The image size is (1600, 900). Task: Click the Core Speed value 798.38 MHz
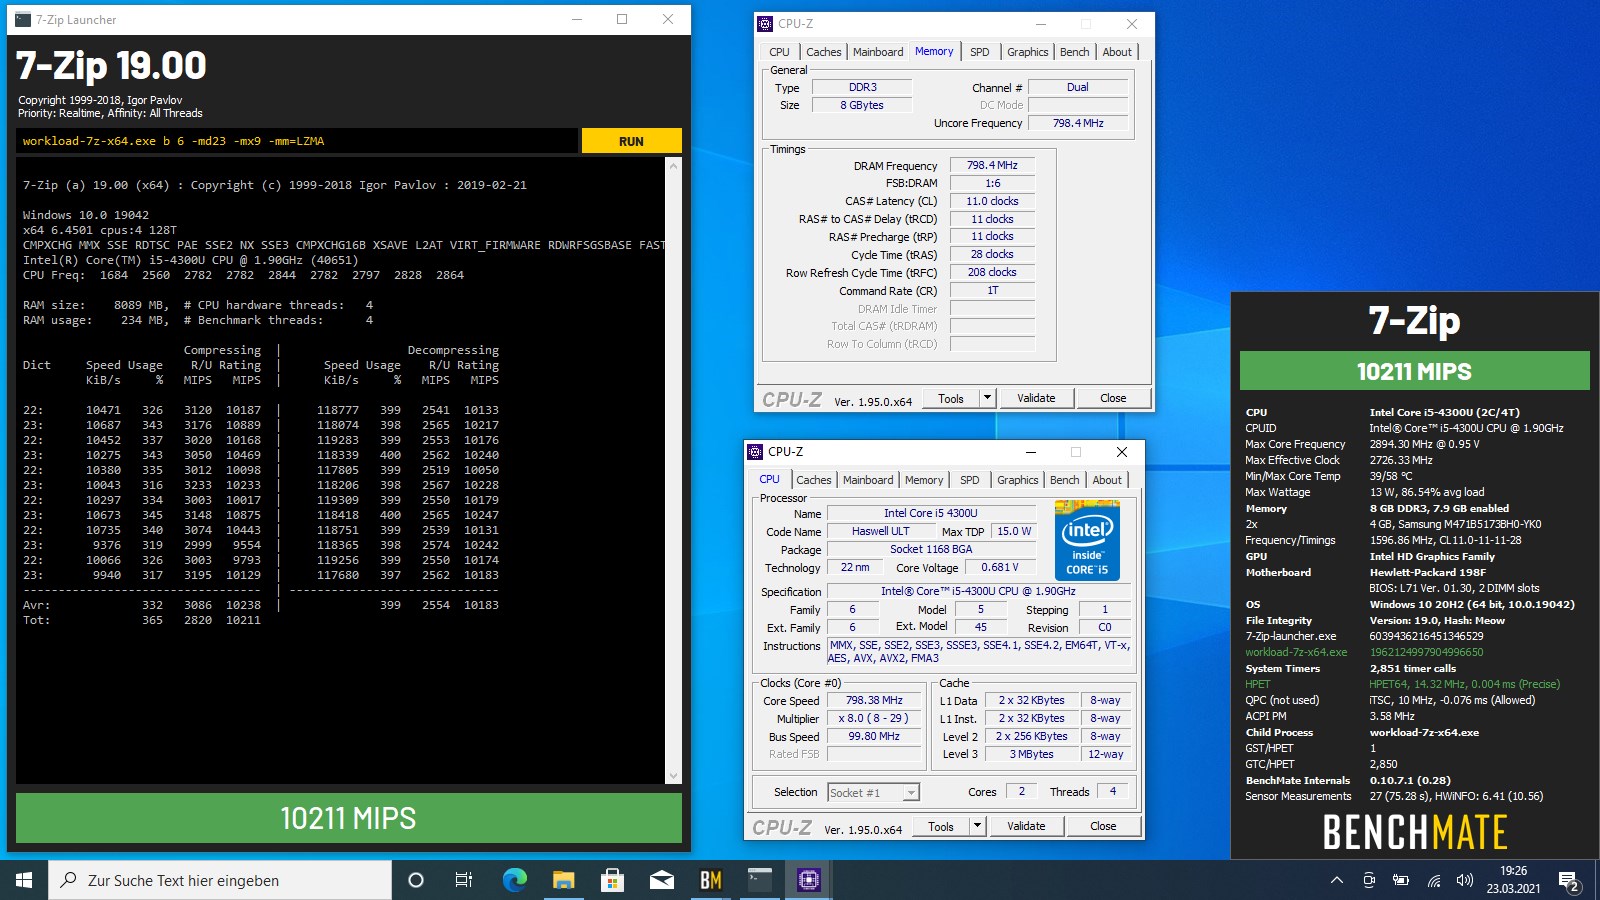click(874, 700)
